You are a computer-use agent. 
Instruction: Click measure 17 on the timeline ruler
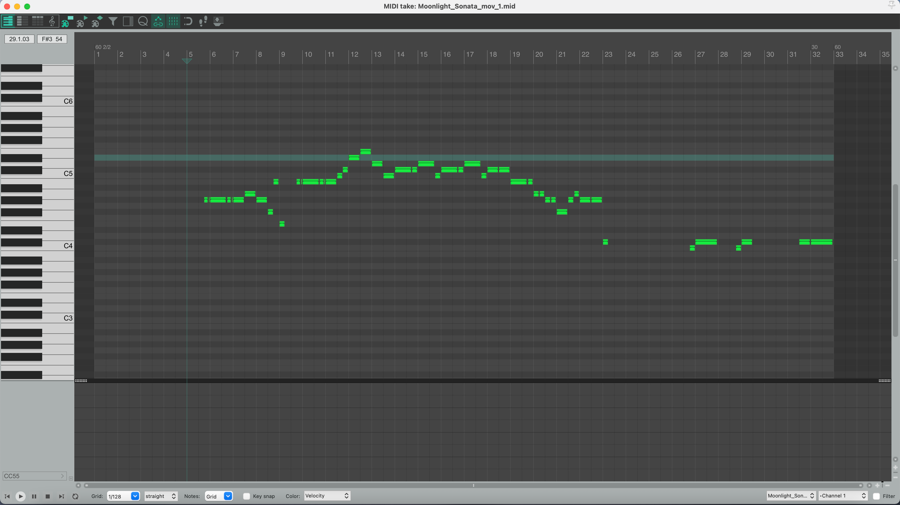[x=470, y=55]
